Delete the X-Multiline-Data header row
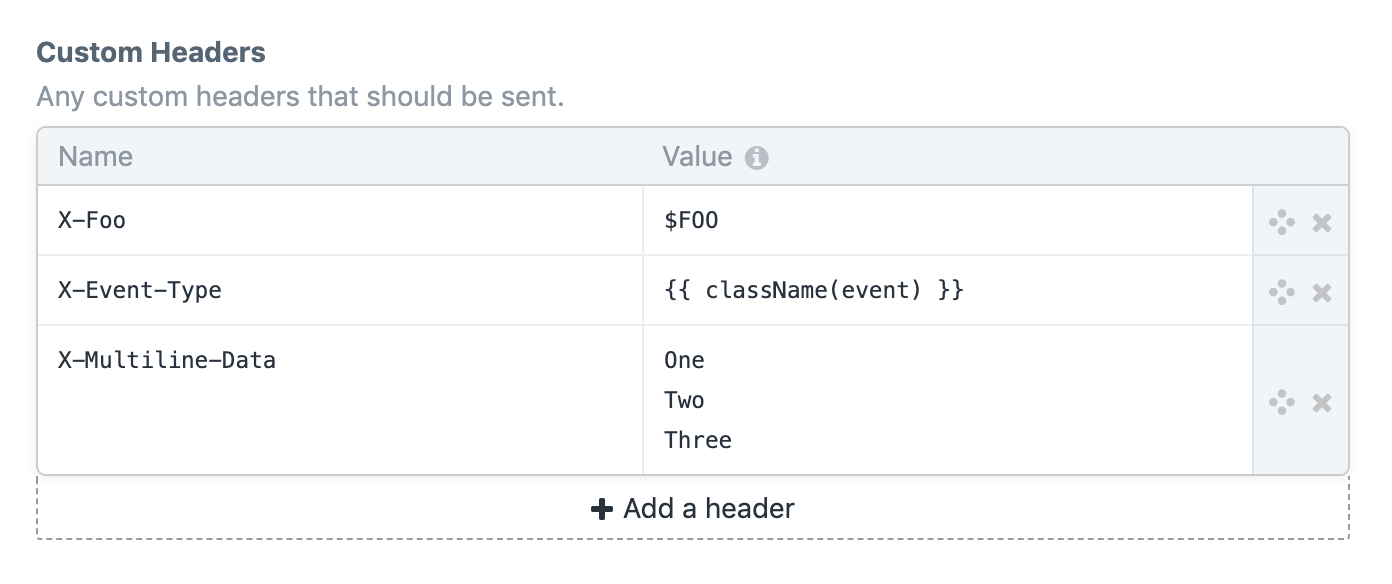The height and width of the screenshot is (584, 1392). pyautogui.click(x=1322, y=402)
